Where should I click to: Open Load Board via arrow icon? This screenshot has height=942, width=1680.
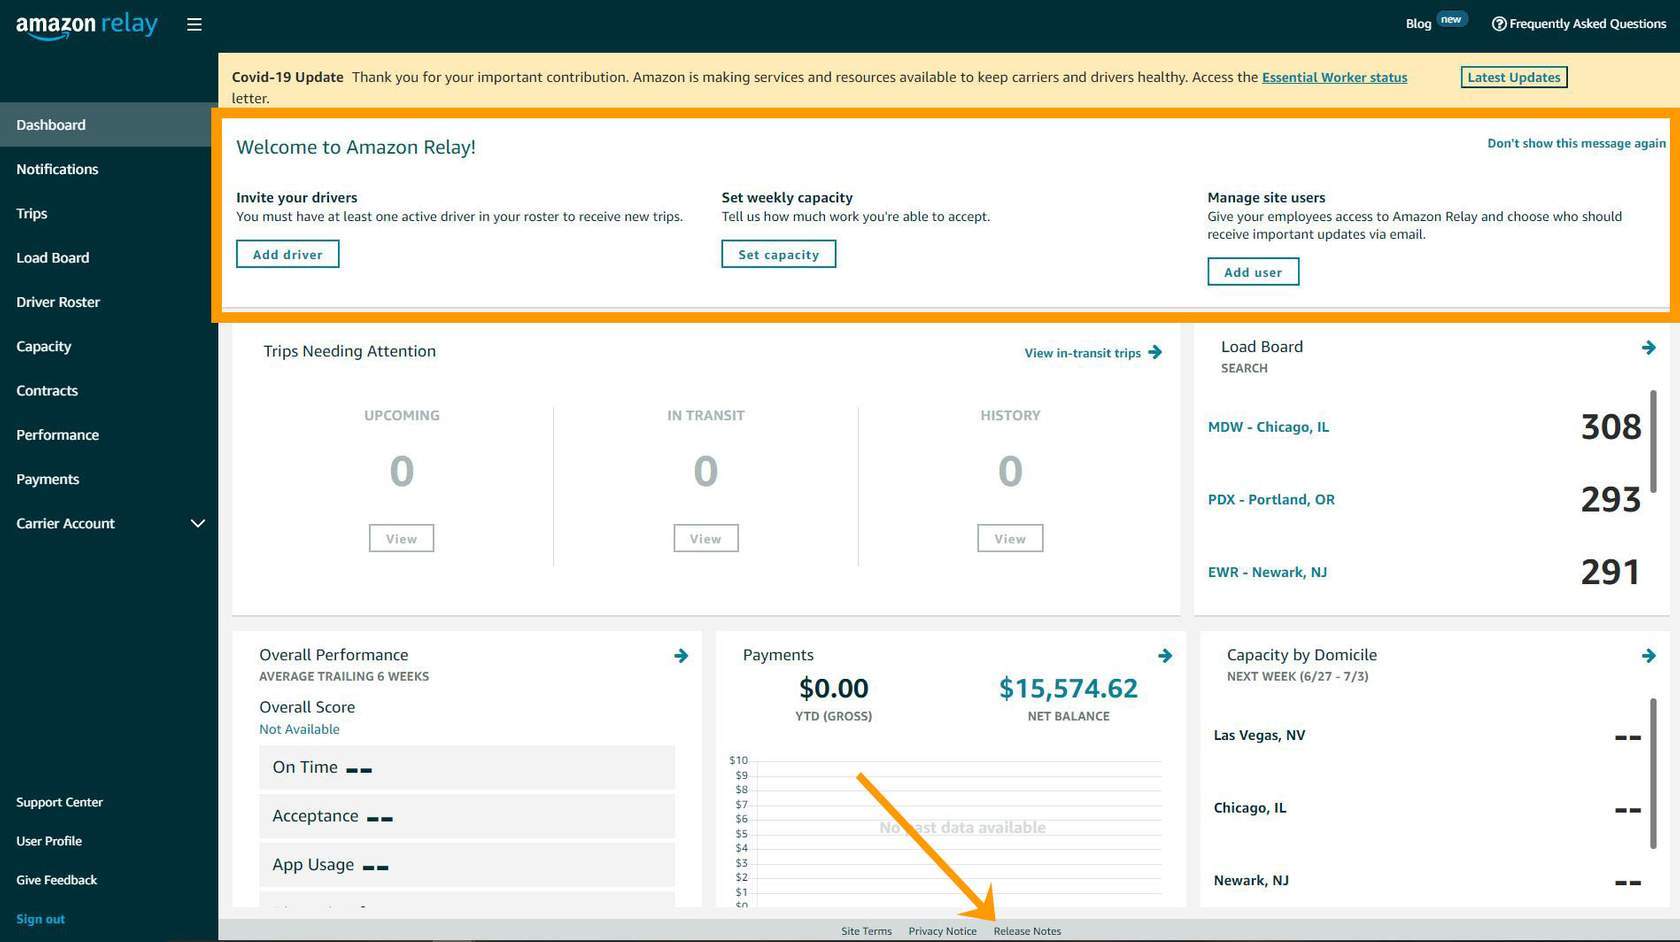coord(1648,348)
